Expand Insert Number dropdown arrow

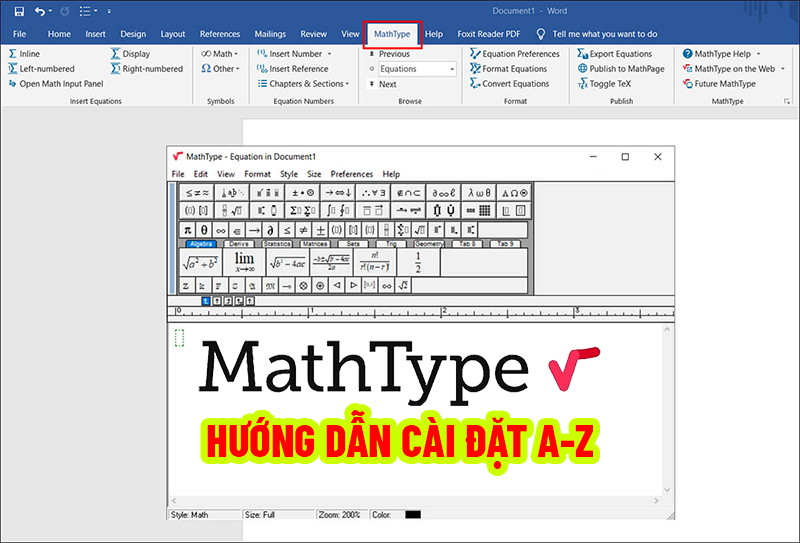[329, 54]
